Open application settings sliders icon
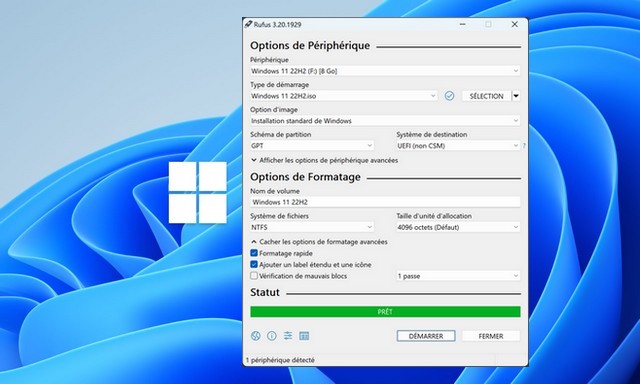 pyautogui.click(x=288, y=336)
